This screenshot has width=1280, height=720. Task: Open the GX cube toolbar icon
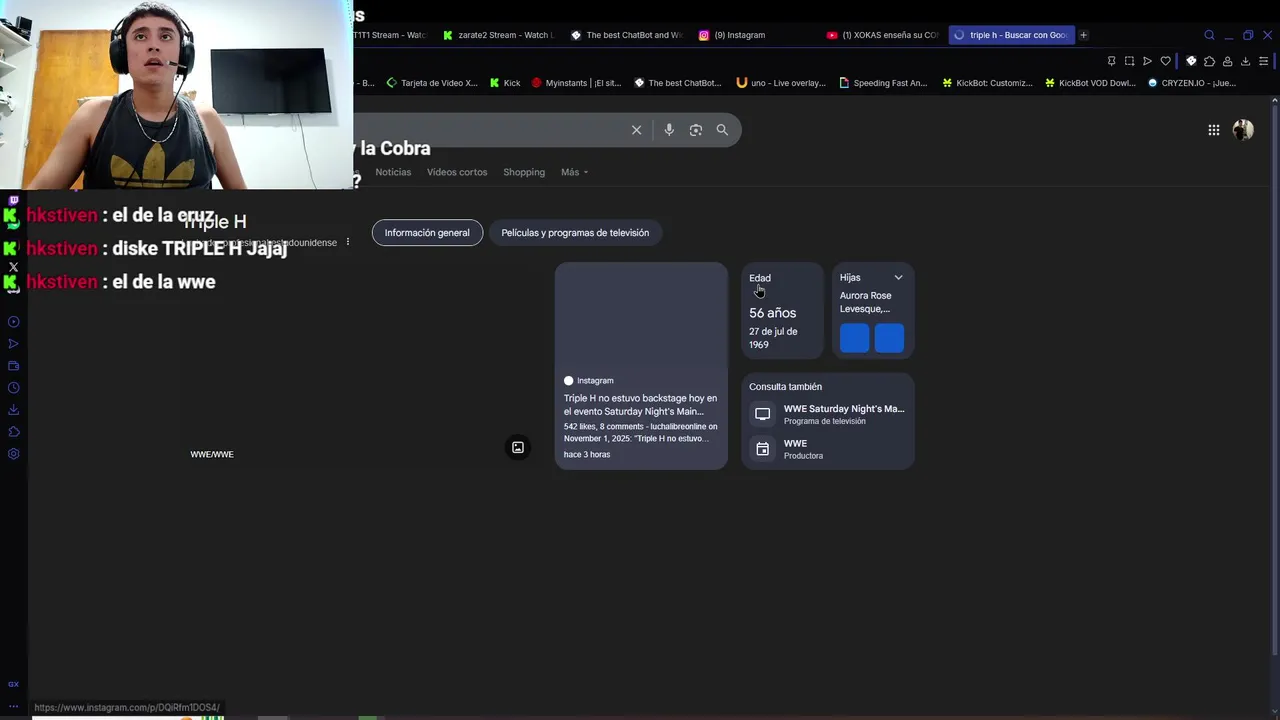pos(1191,61)
